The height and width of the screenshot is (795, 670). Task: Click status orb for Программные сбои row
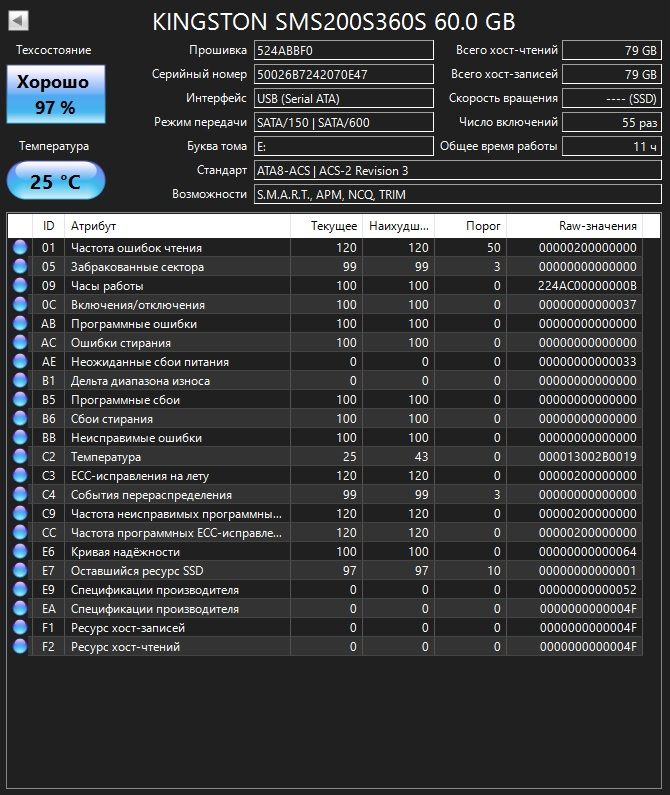click(20, 400)
